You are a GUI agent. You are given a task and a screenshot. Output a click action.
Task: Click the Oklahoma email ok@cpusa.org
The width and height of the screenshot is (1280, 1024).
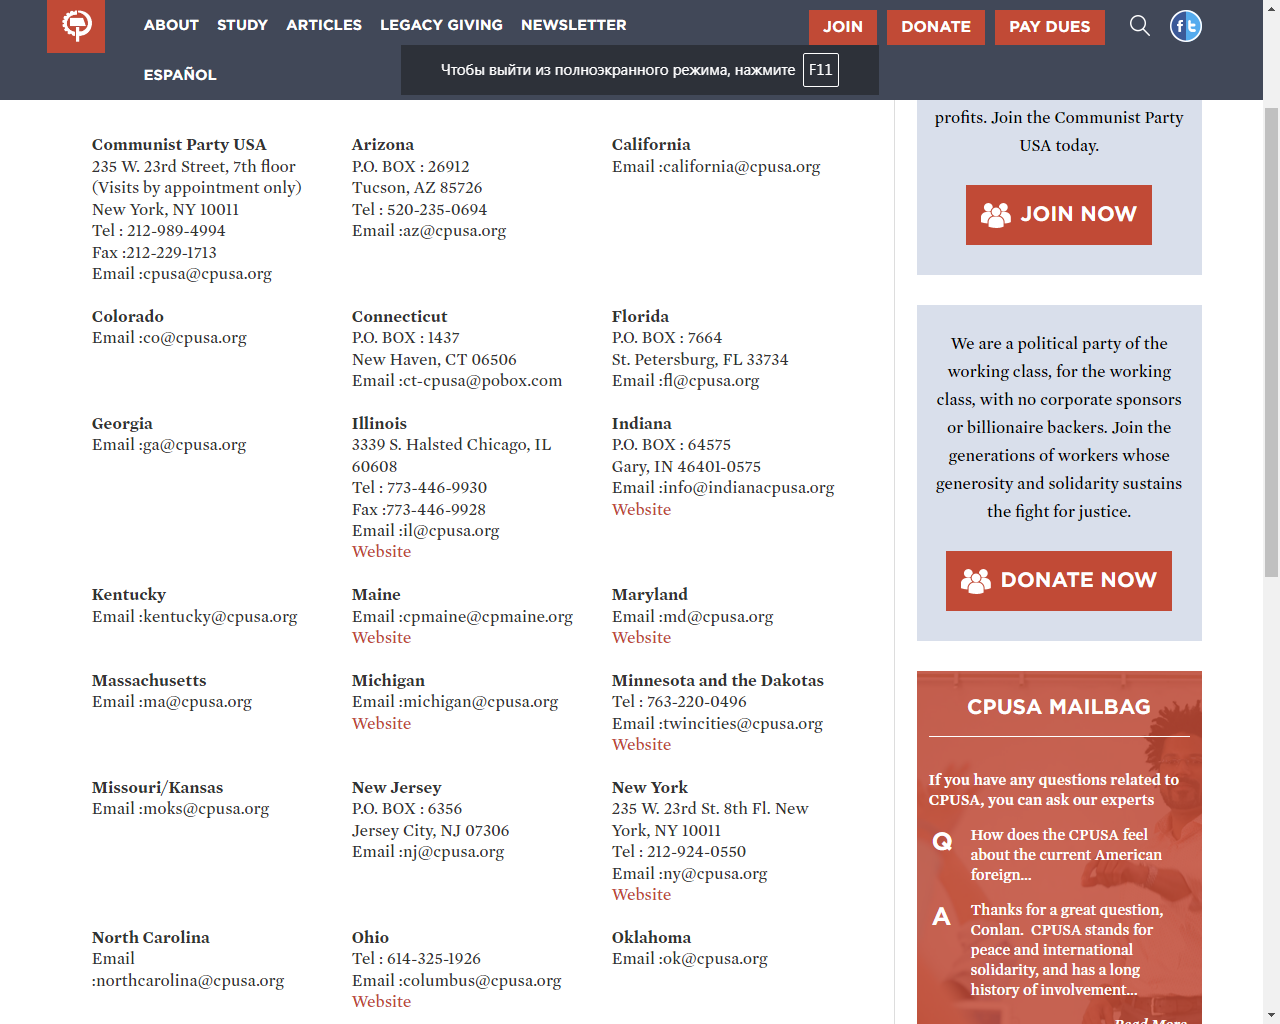click(x=714, y=959)
